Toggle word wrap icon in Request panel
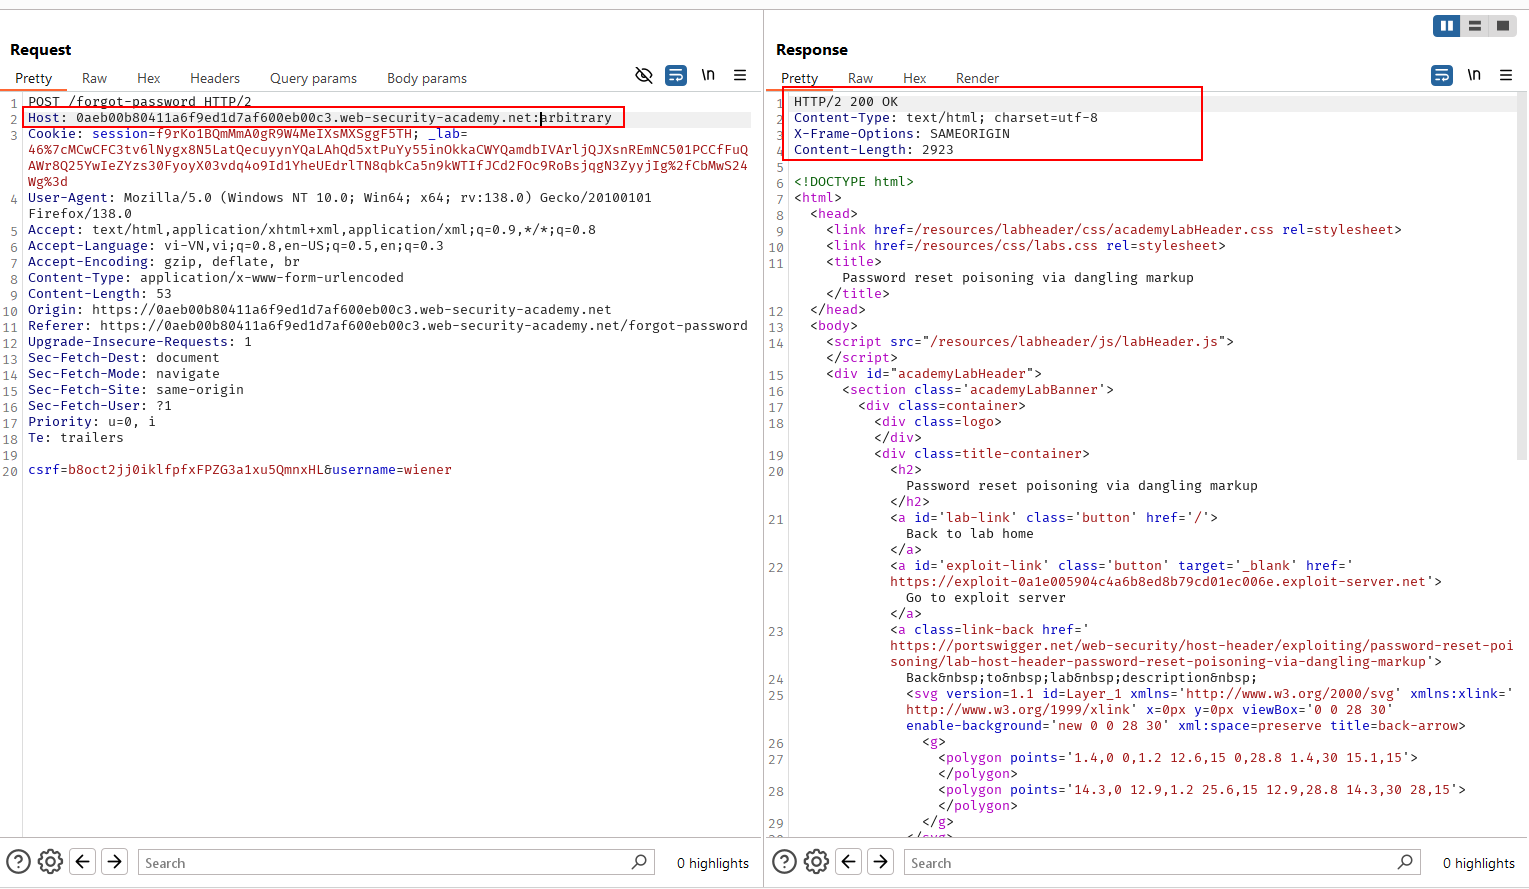Image resolution: width=1529 pixels, height=889 pixels. (676, 75)
